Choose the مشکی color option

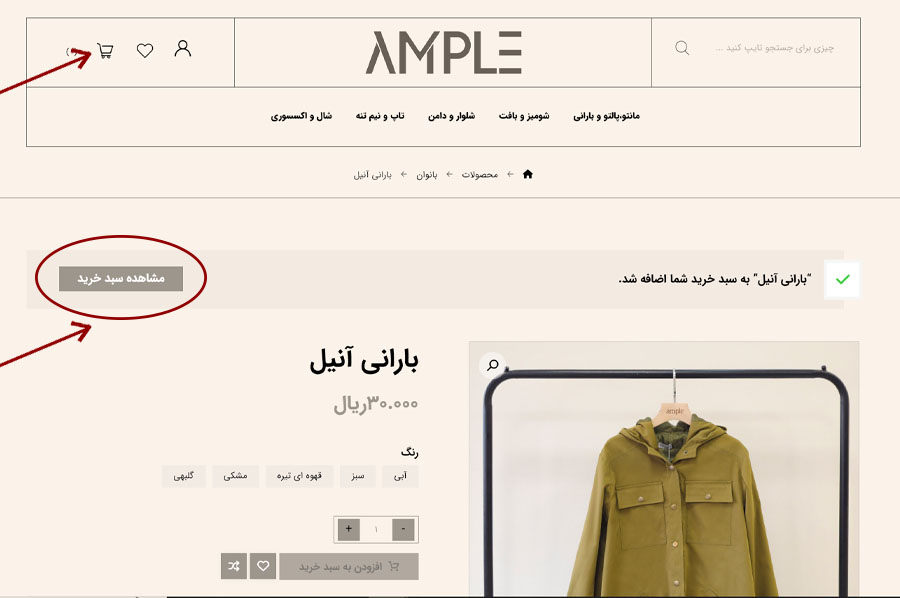point(235,476)
